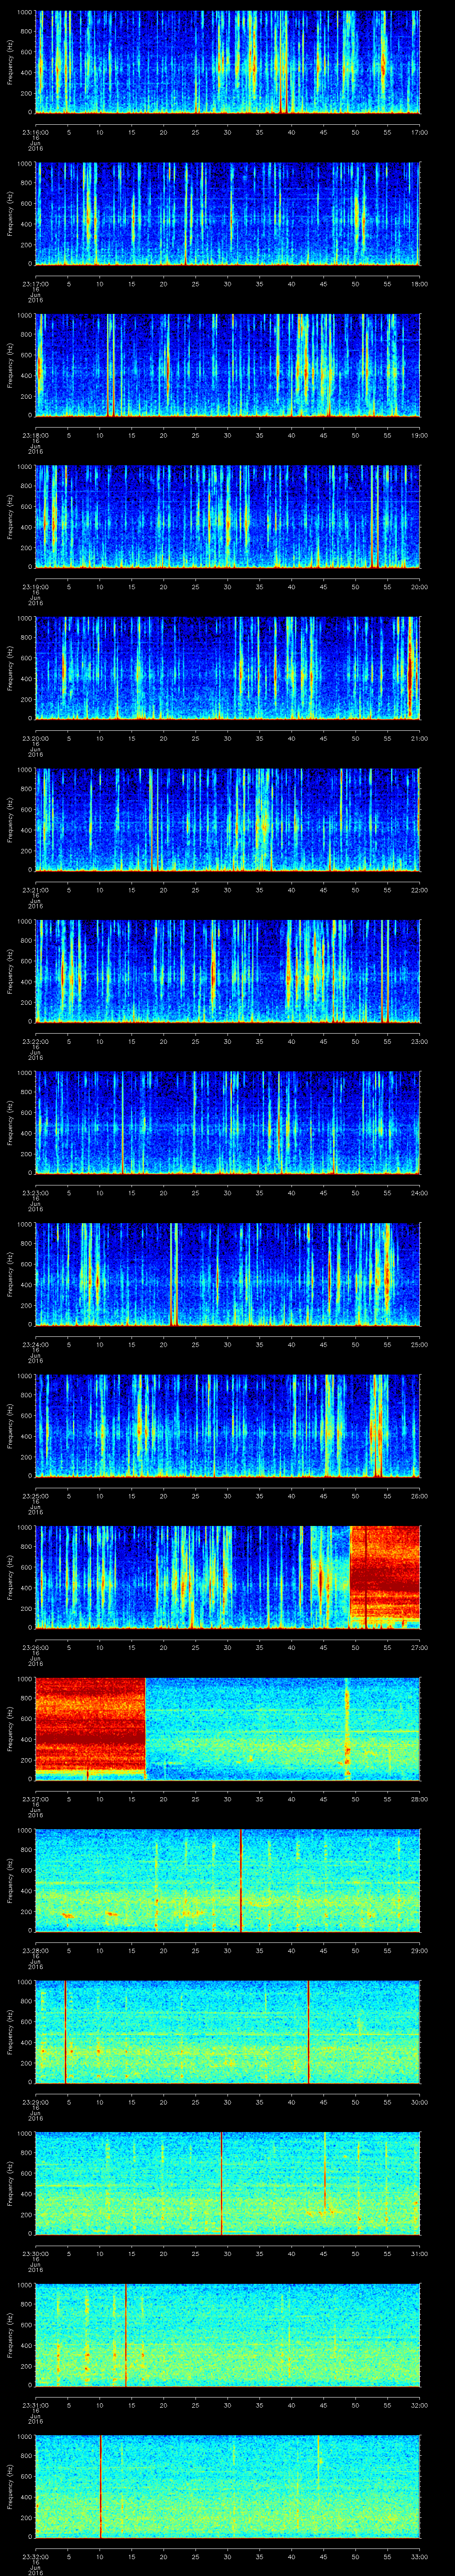Click the 55-second tick label under the 23:19:00 panel
Viewport: 455px width, 2576px height.
pos(388,587)
